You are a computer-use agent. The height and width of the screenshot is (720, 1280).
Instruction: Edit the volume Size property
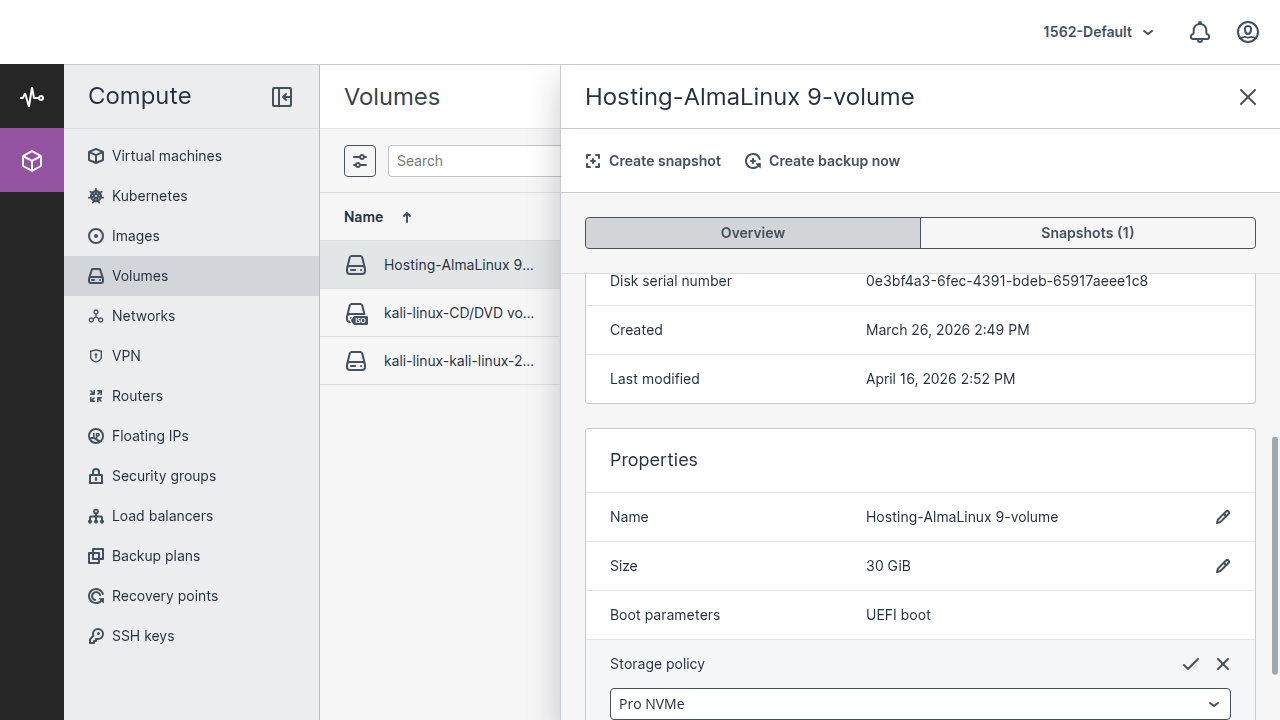click(x=1223, y=566)
